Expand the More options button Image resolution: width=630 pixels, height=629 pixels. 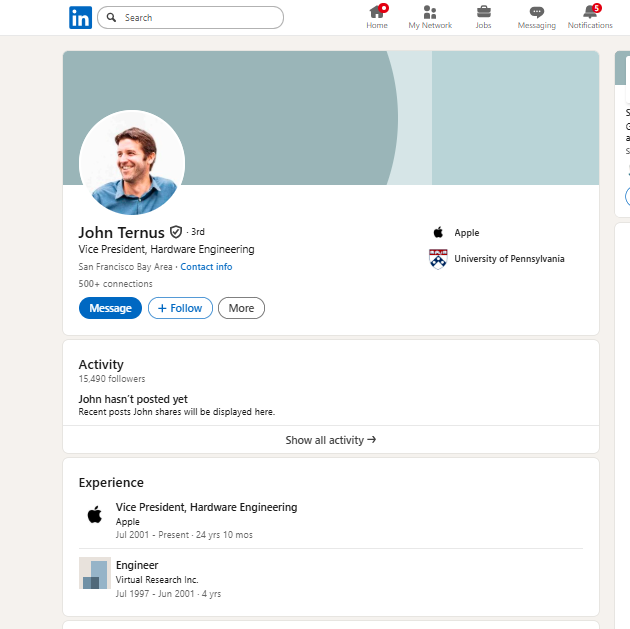241,308
